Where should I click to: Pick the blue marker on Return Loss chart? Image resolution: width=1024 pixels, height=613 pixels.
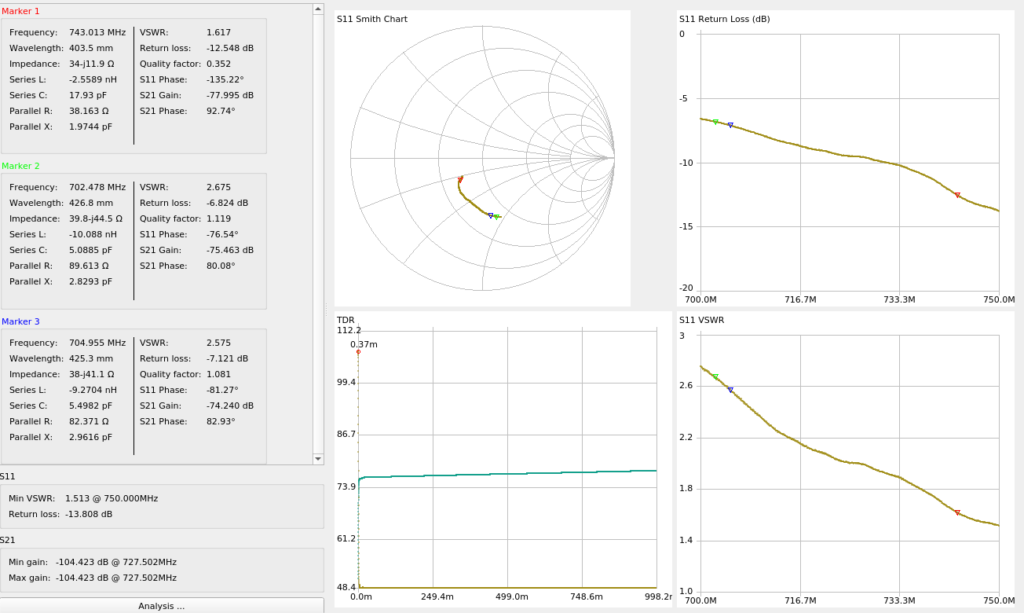tap(730, 125)
